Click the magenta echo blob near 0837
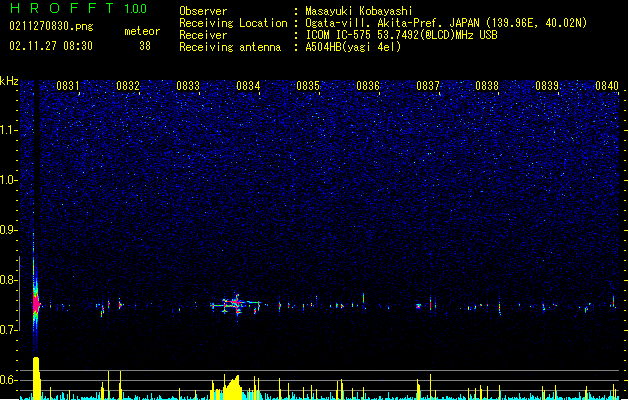The width and height of the screenshot is (629, 400). point(418,306)
